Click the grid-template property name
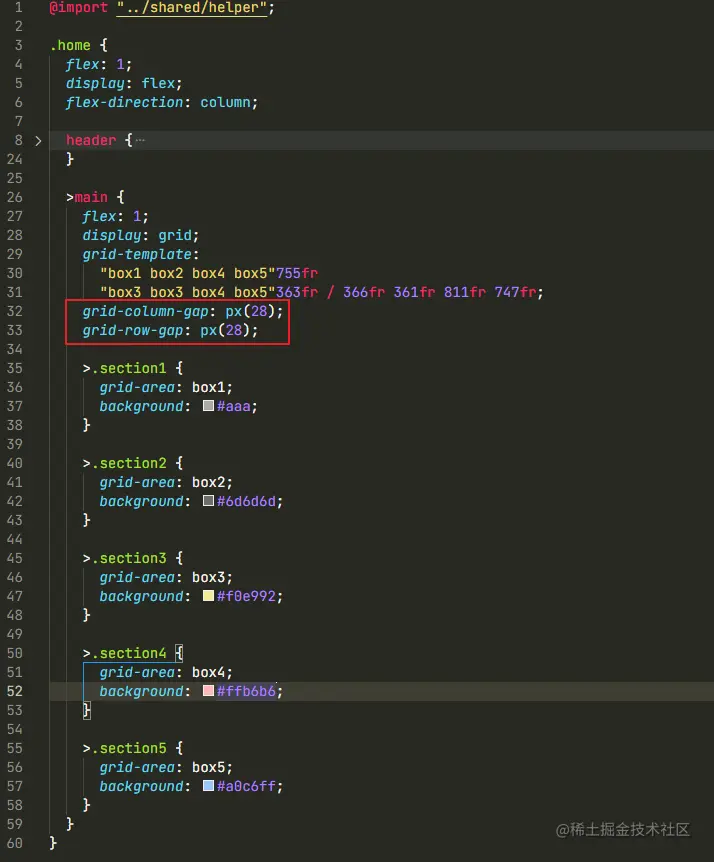The width and height of the screenshot is (714, 862). [x=137, y=254]
